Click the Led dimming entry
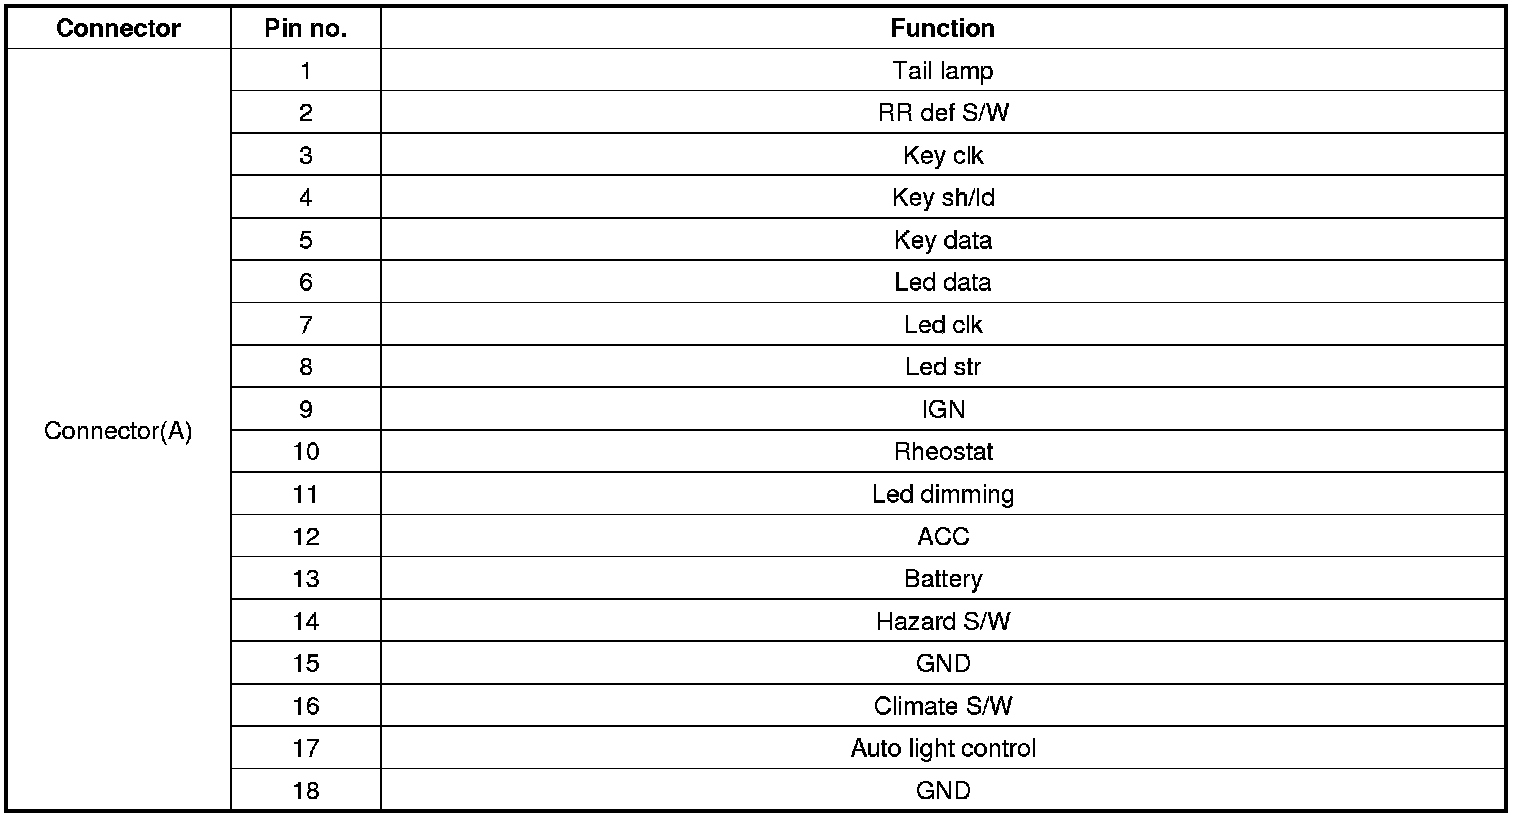The image size is (1520, 818). 942,494
